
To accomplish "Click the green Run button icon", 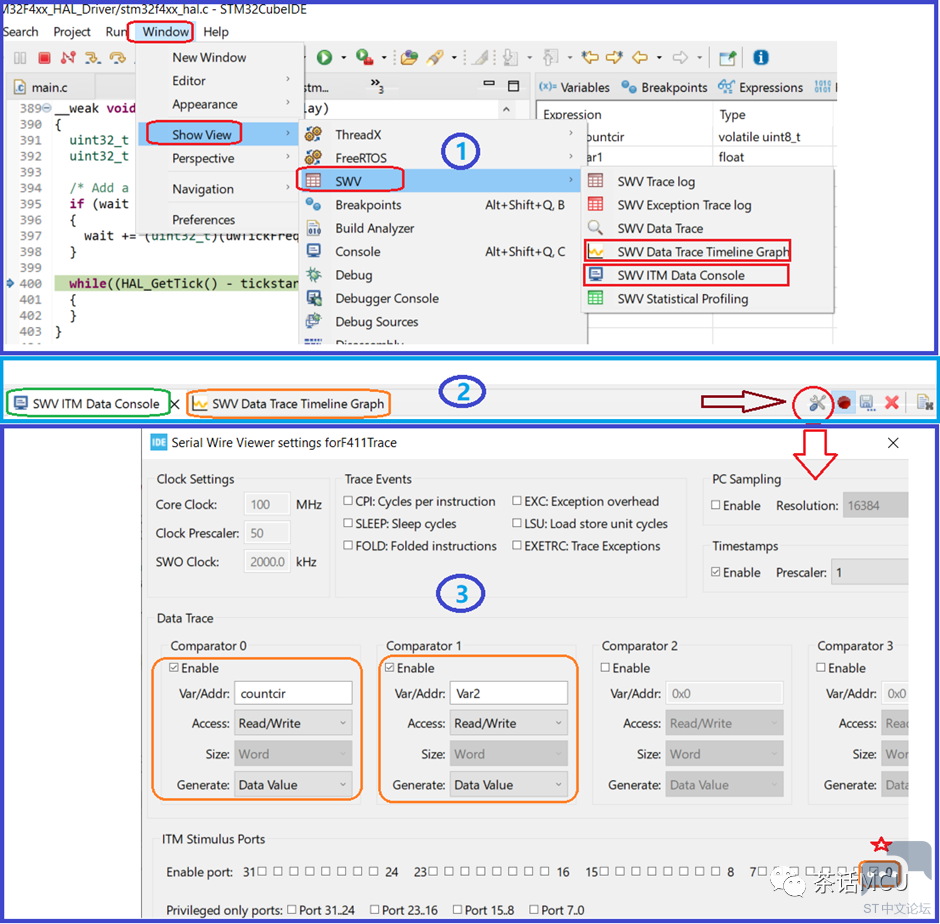I will [324, 58].
